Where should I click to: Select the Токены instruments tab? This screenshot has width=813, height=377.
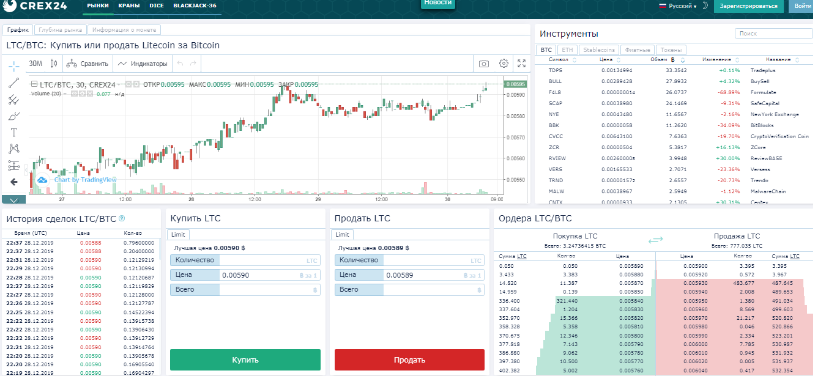point(671,50)
